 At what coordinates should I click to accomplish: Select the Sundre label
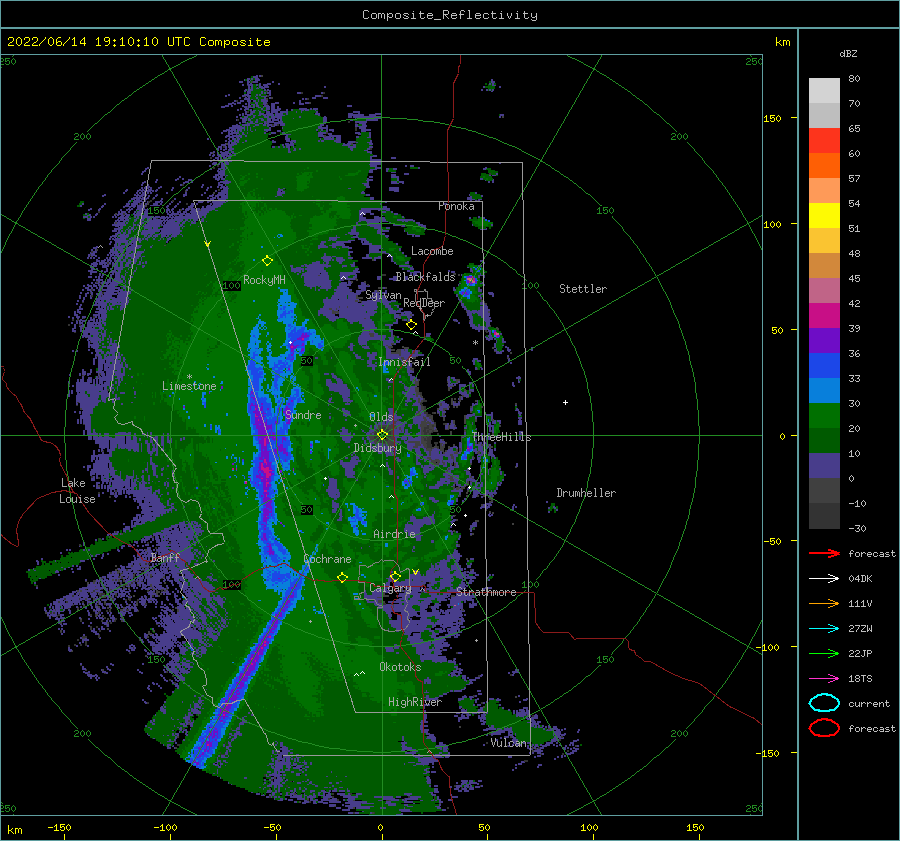[x=303, y=414]
